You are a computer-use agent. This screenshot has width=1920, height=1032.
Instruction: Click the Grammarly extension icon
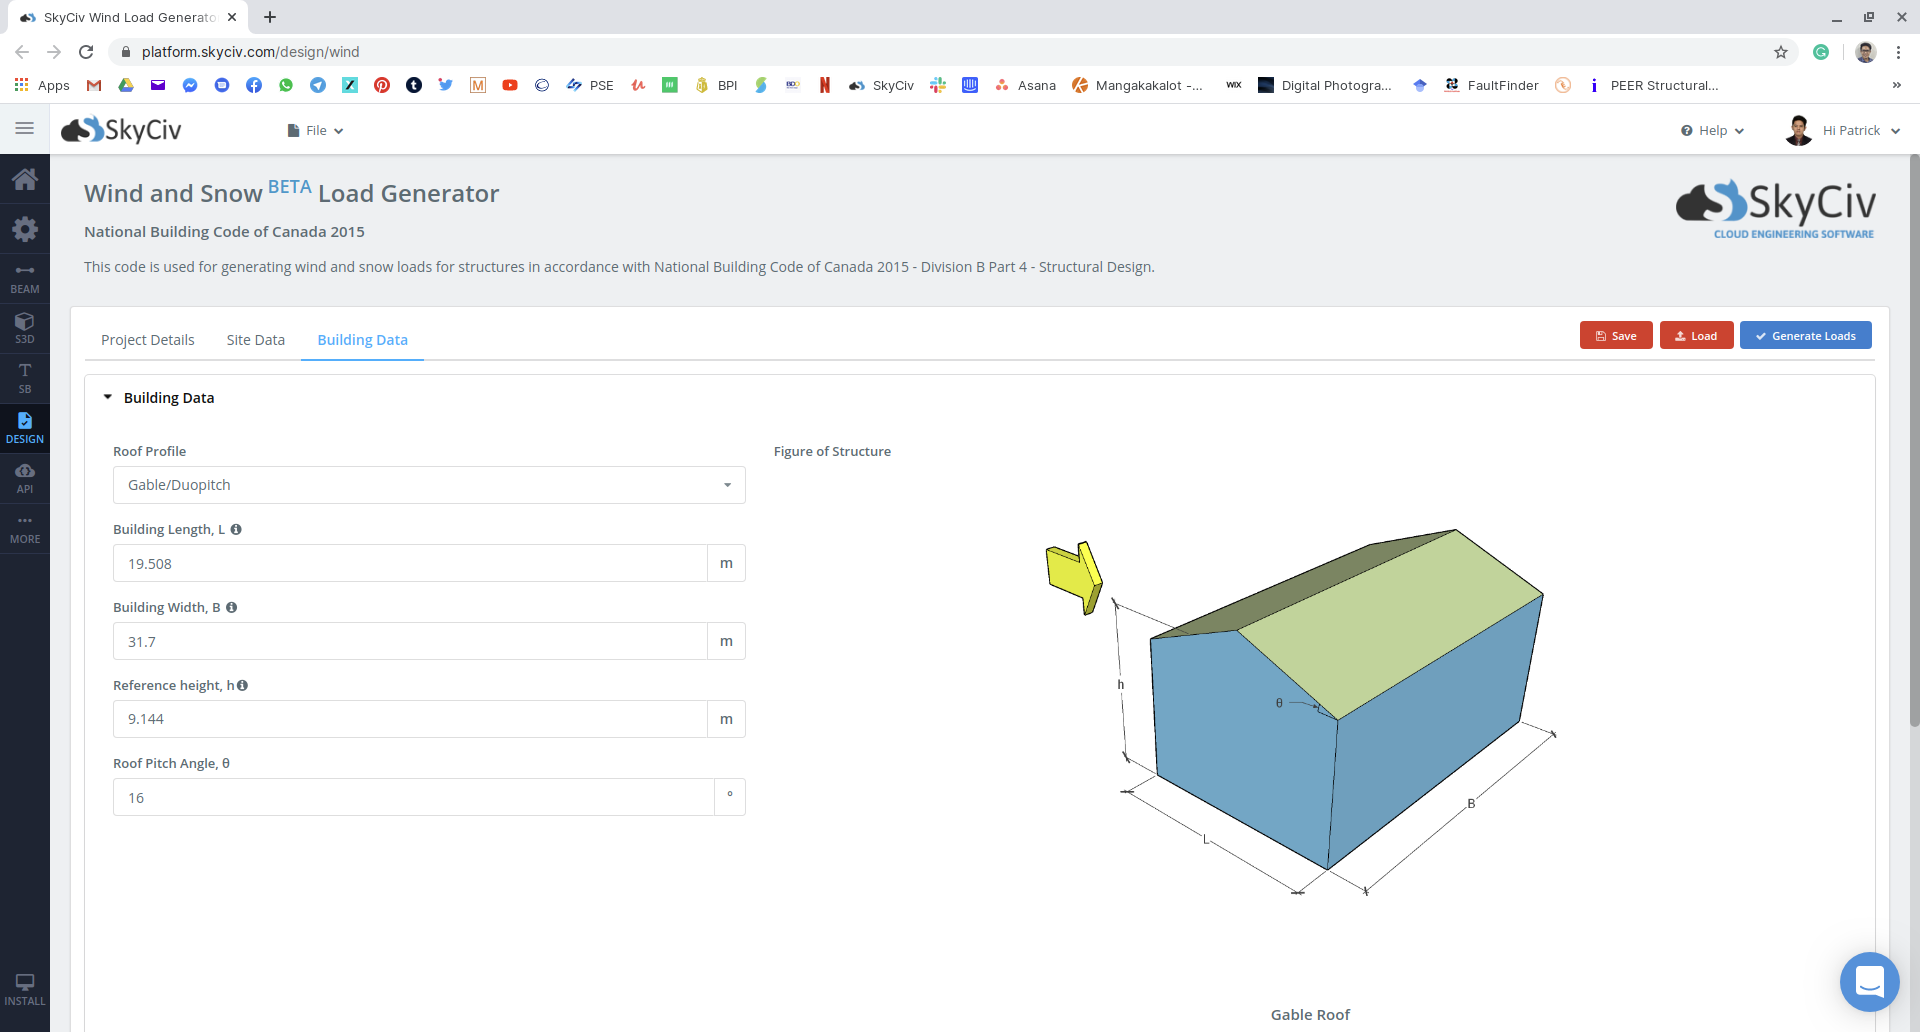coord(1821,52)
